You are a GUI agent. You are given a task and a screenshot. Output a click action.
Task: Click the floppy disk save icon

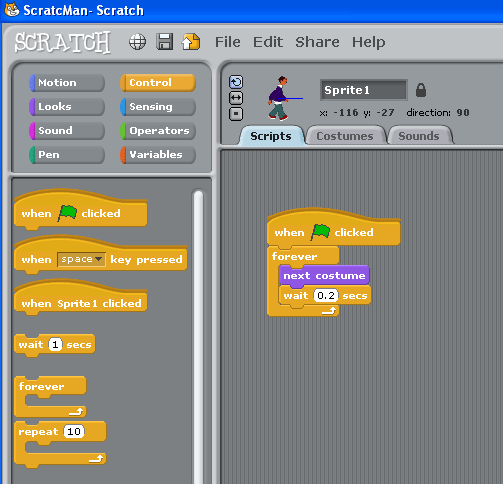point(165,42)
